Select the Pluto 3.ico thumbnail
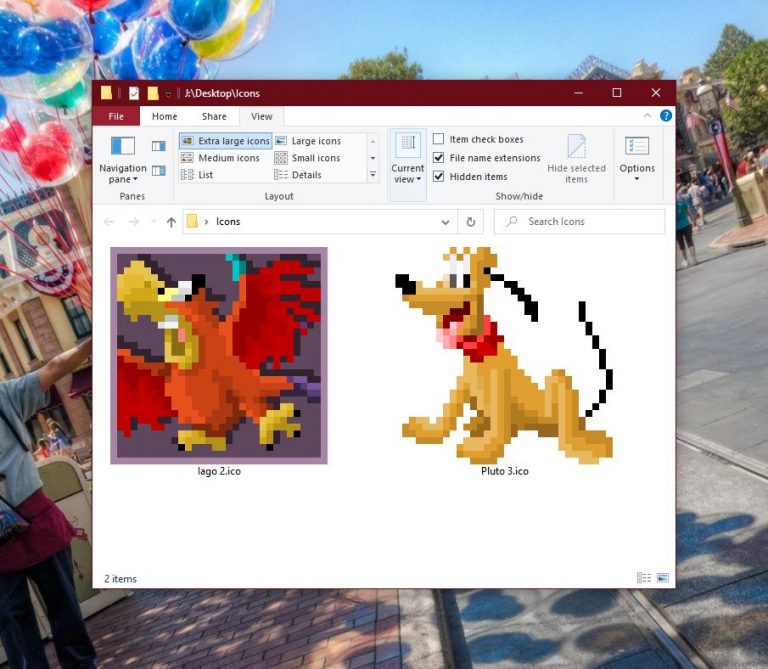 point(504,356)
